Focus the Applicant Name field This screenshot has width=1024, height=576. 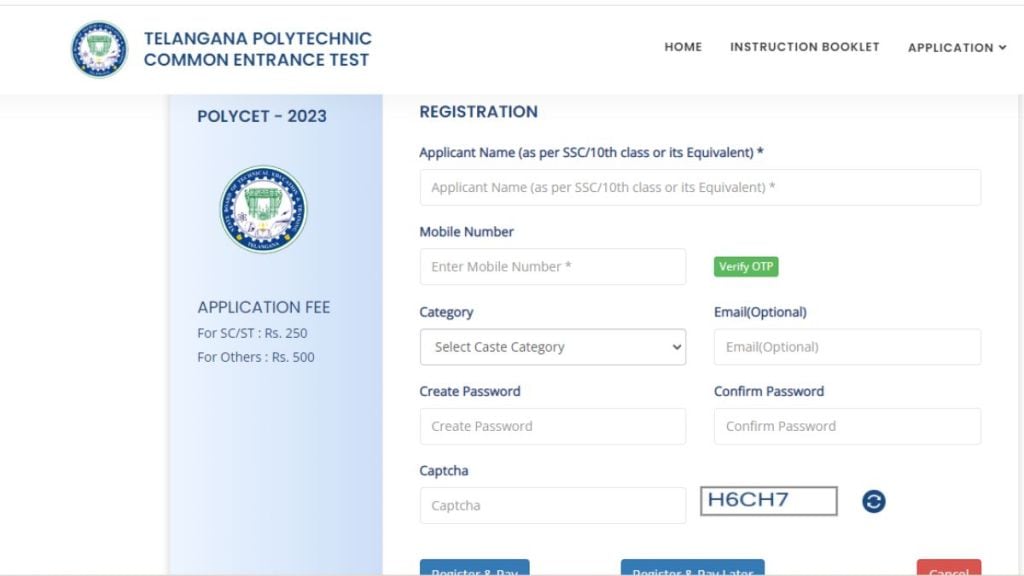(x=700, y=187)
